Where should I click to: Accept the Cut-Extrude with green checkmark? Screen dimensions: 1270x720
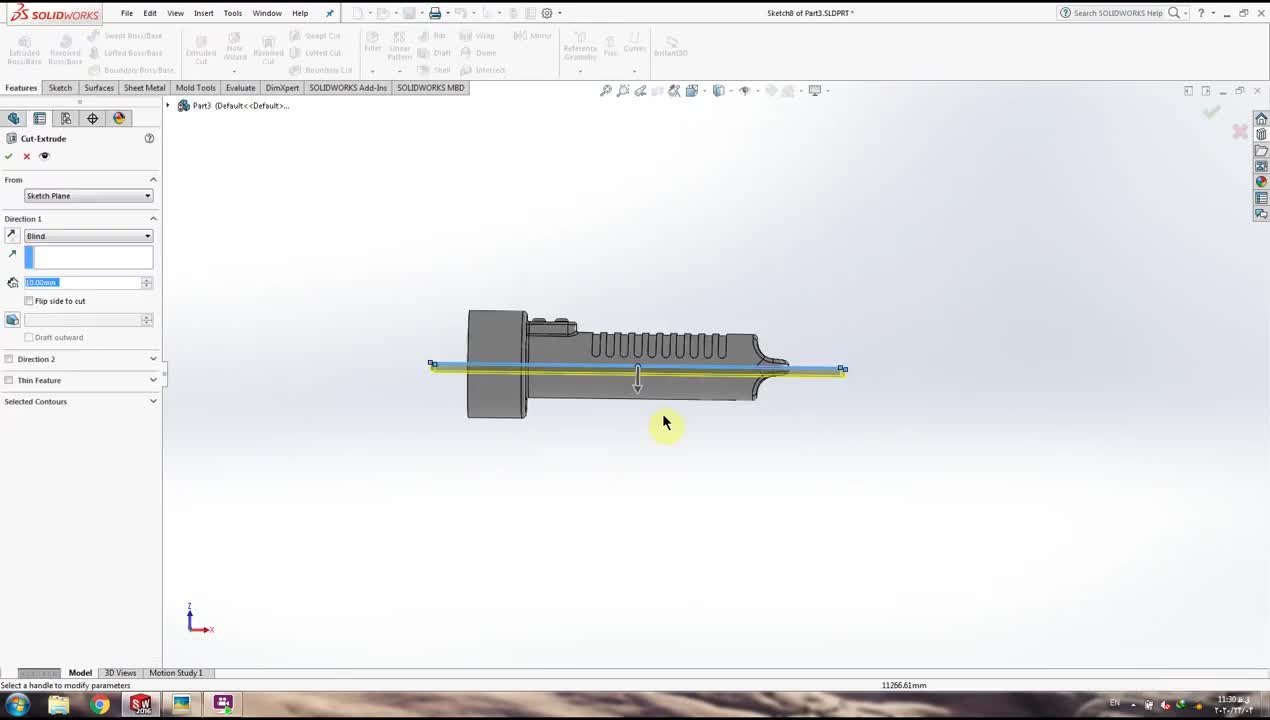pos(9,156)
